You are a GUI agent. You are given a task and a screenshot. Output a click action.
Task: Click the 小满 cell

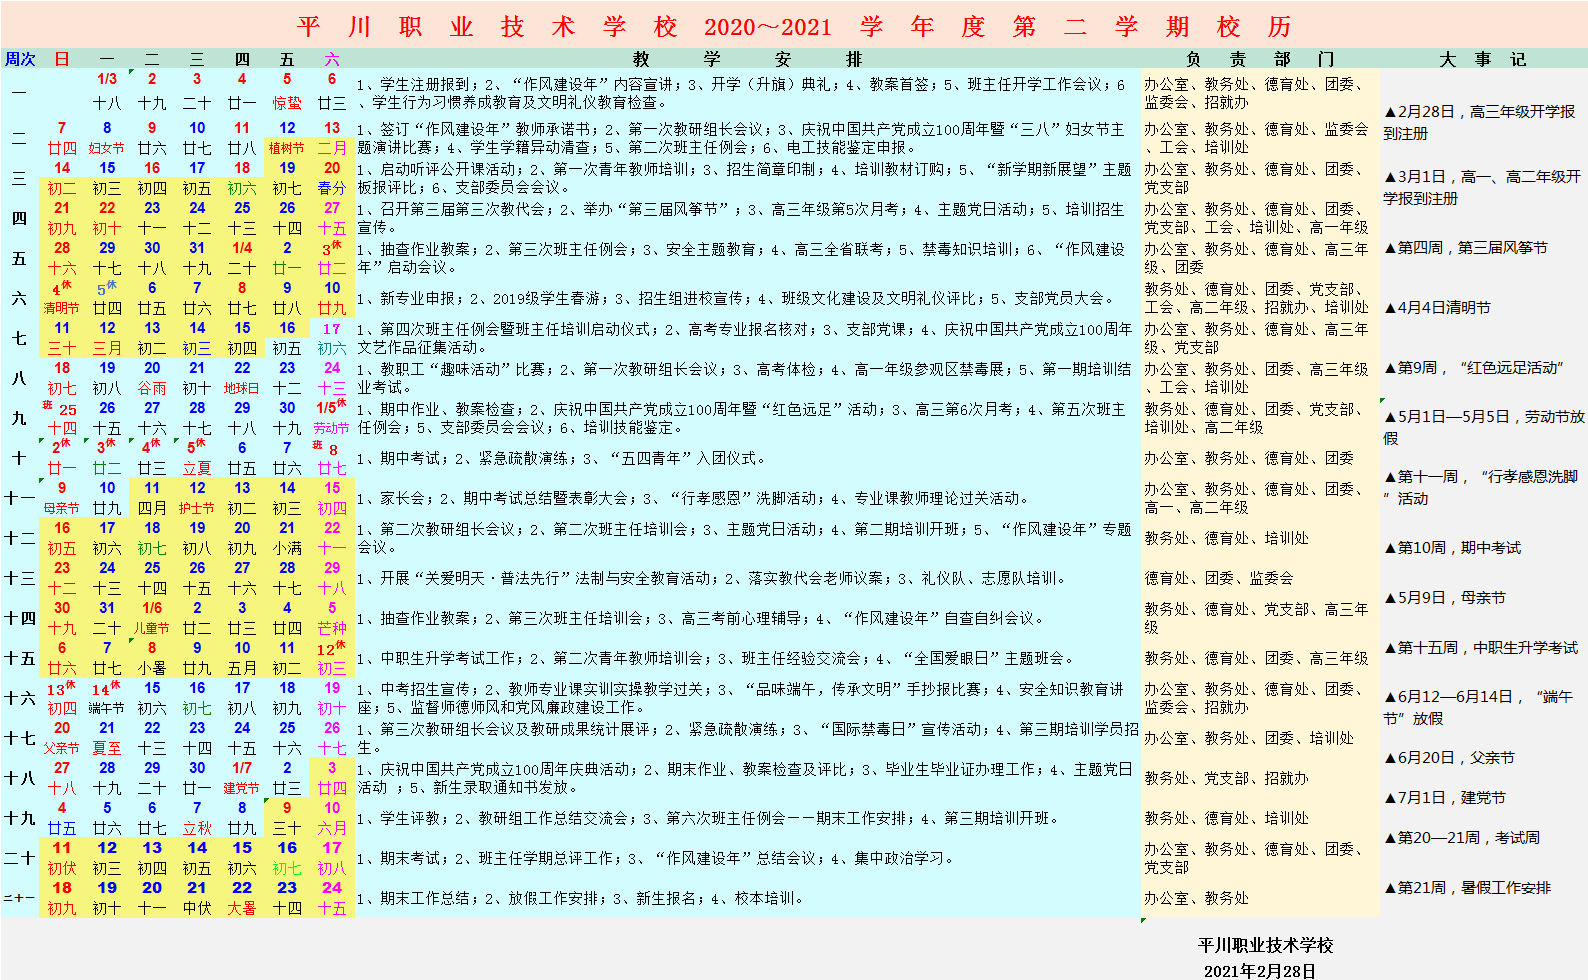287,548
